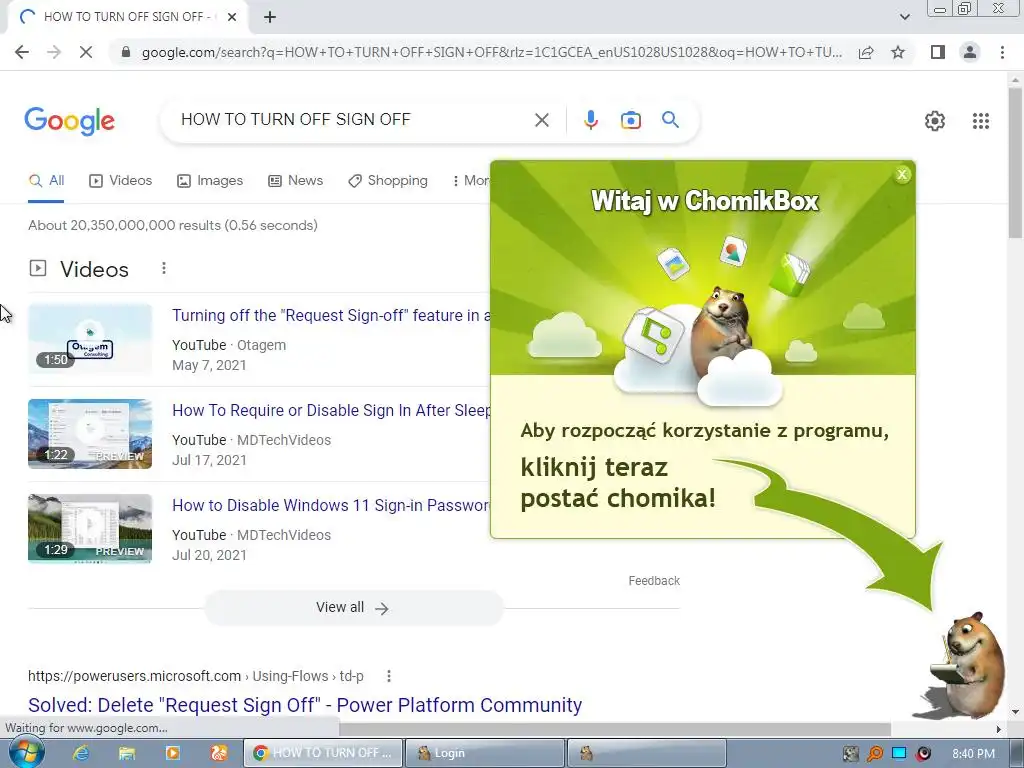Click View all videos button

pyautogui.click(x=353, y=608)
